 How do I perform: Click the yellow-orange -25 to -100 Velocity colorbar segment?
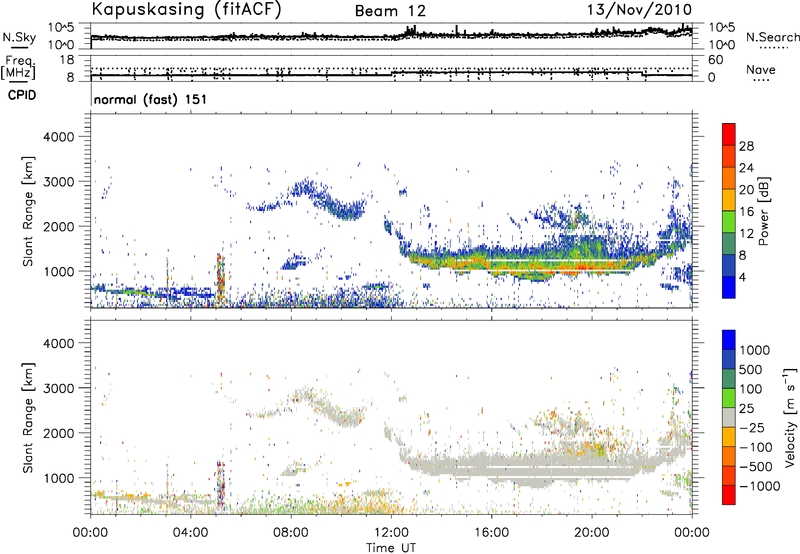pyautogui.click(x=729, y=437)
